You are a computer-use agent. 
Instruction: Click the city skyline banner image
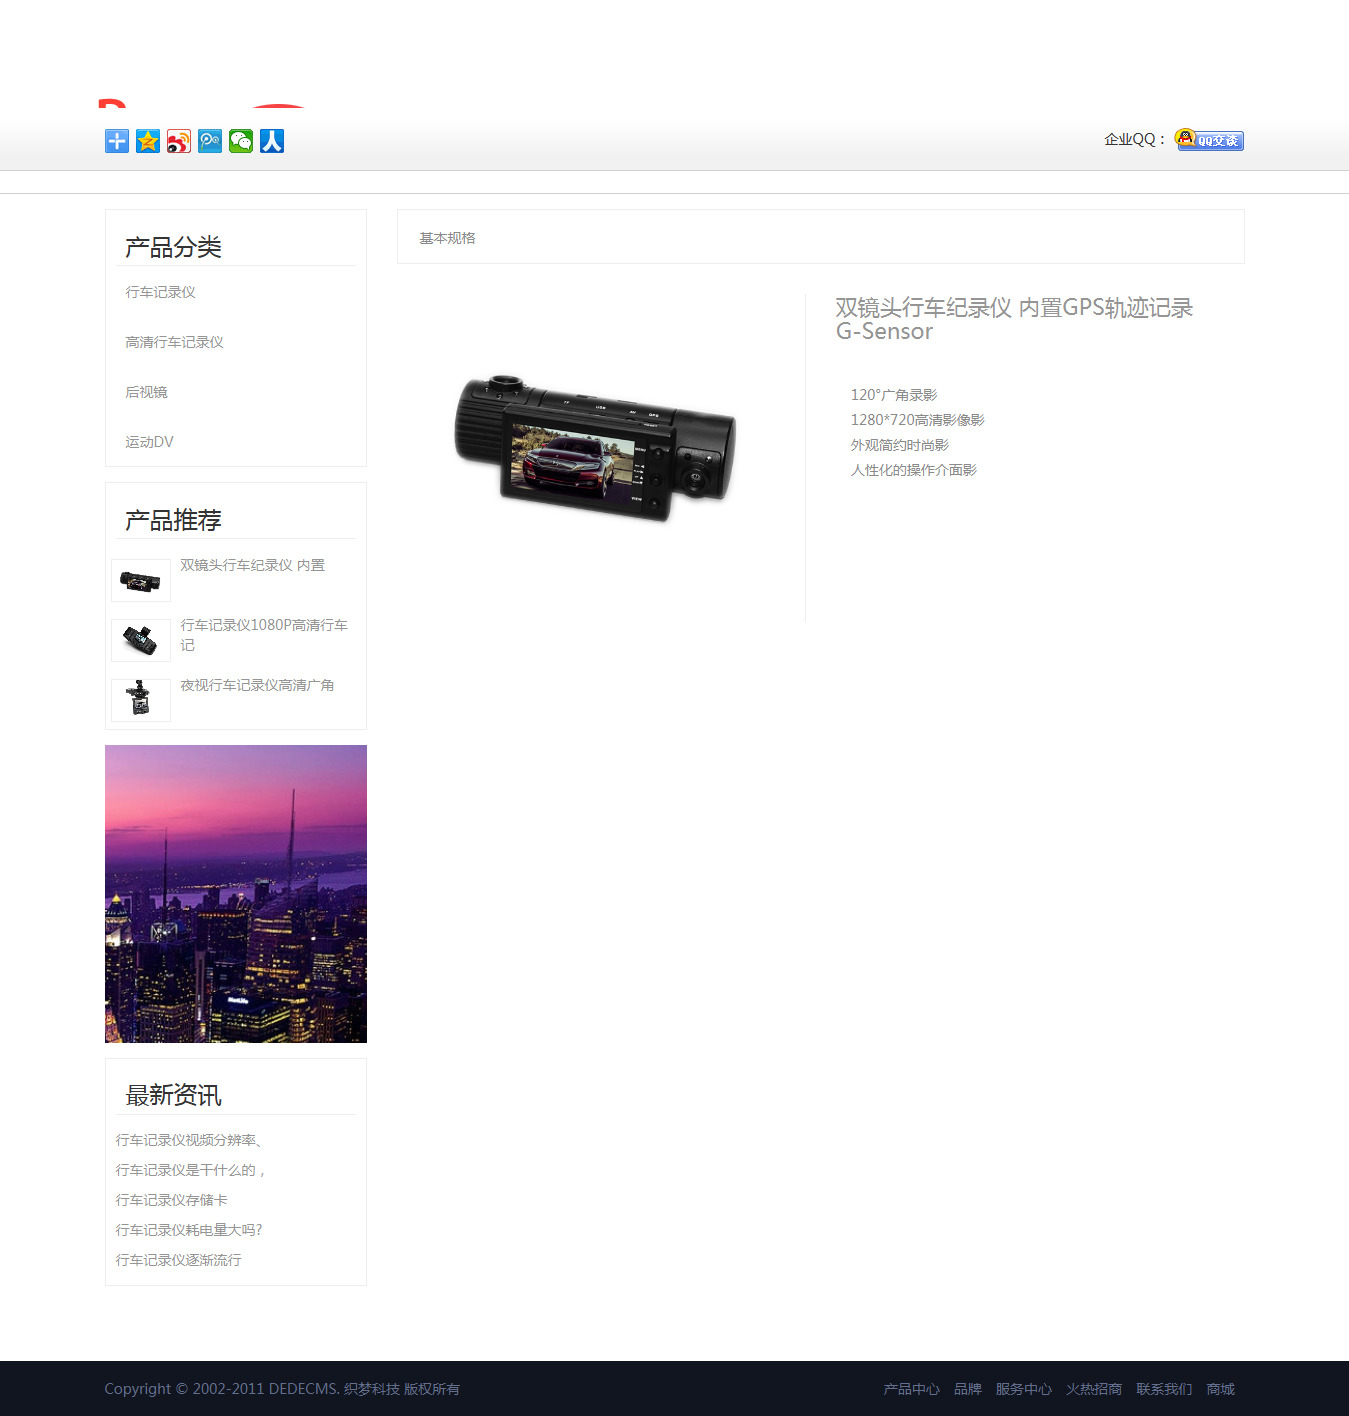pos(236,894)
